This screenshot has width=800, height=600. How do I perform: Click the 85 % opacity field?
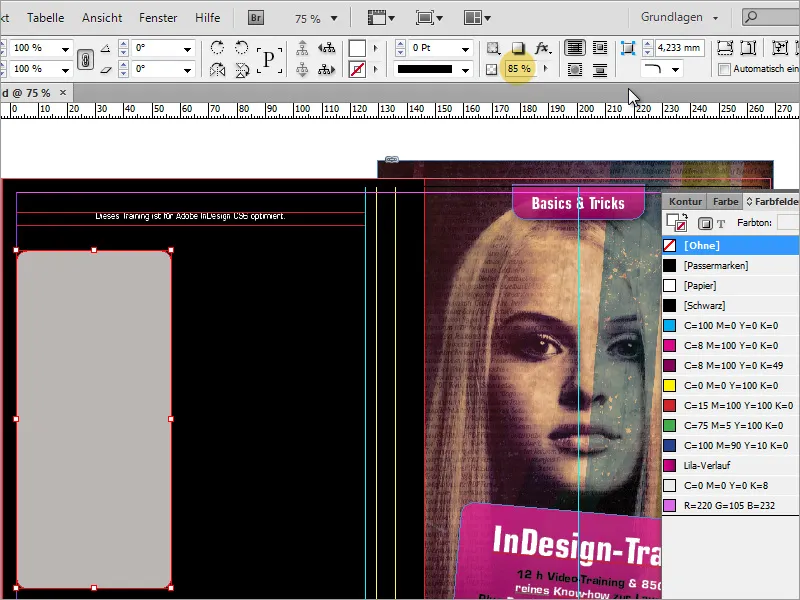519,69
